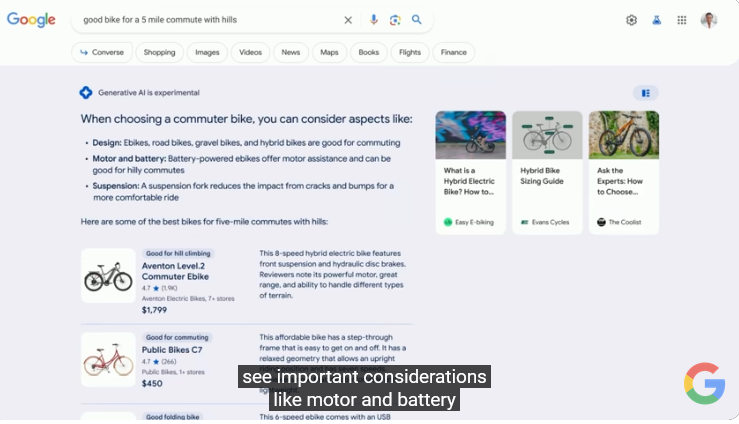Click The Coolist source label
The height and width of the screenshot is (424, 739).
pos(619,222)
